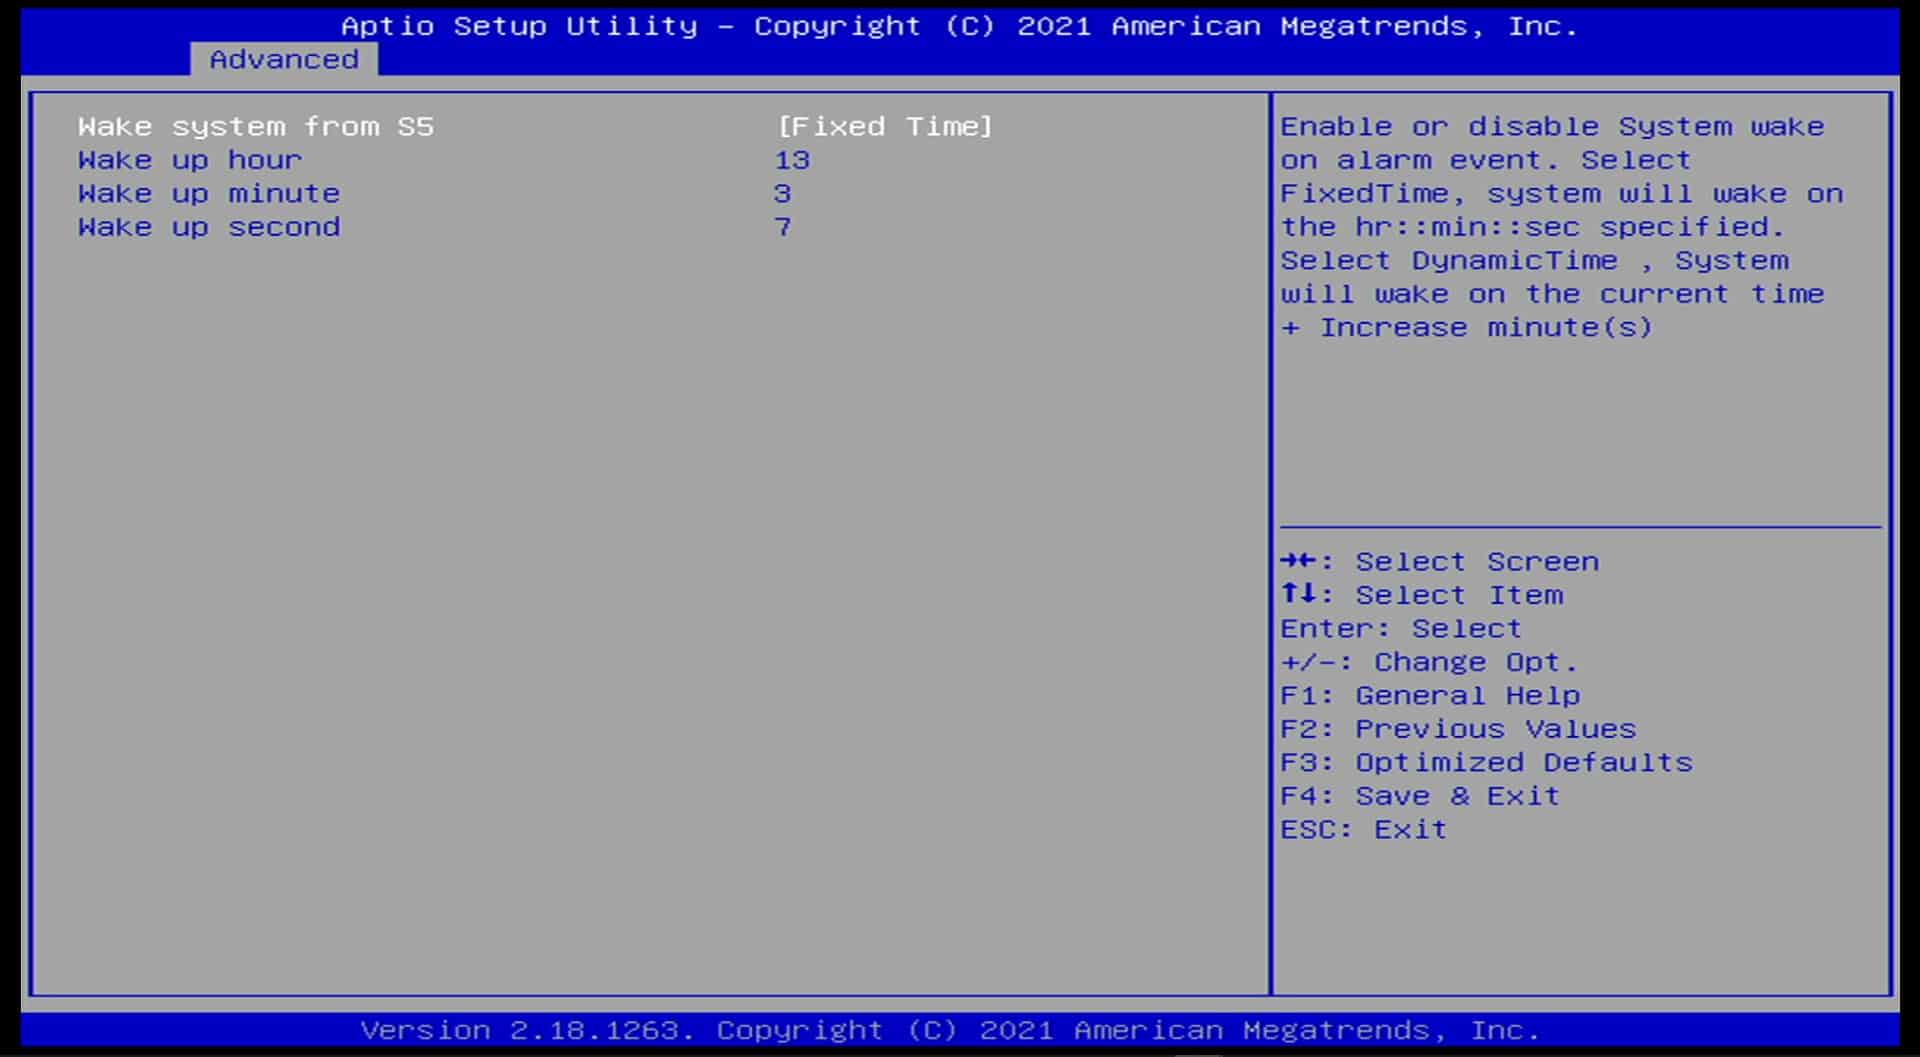Click the ESC: Exit hint
The height and width of the screenshot is (1057, 1920).
(1364, 829)
